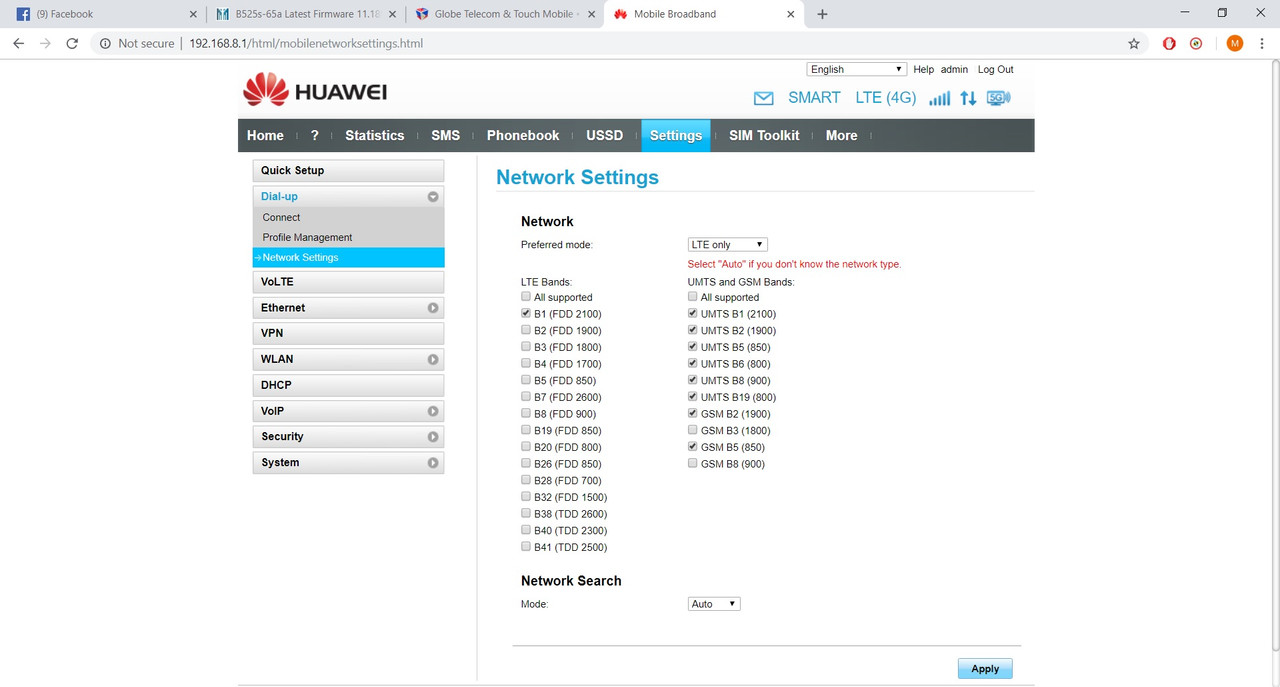Screen dimensions: 1280x687
Task: Open the SIM Toolkit menu item
Action: pyautogui.click(x=764, y=136)
